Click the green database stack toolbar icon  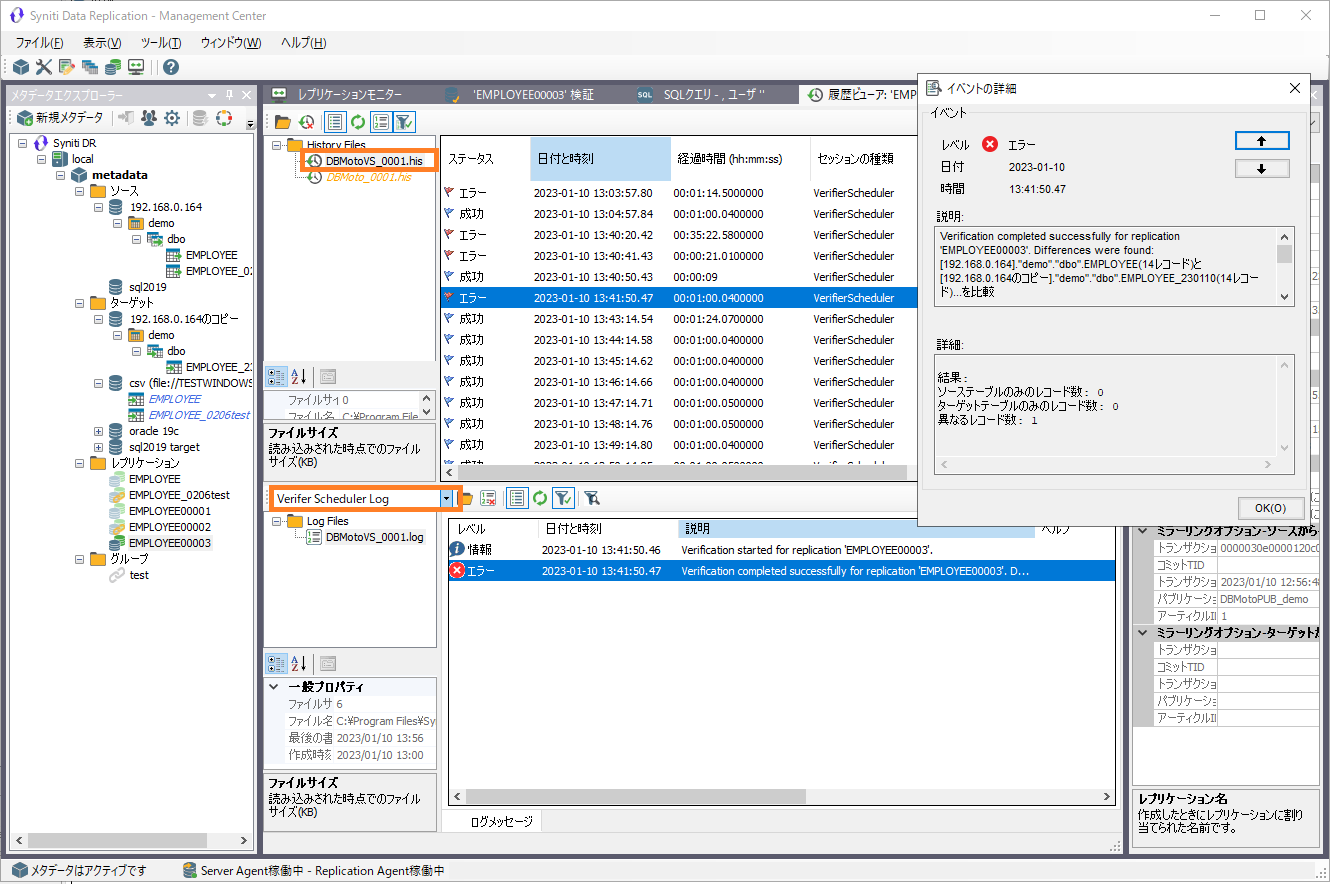click(113, 67)
